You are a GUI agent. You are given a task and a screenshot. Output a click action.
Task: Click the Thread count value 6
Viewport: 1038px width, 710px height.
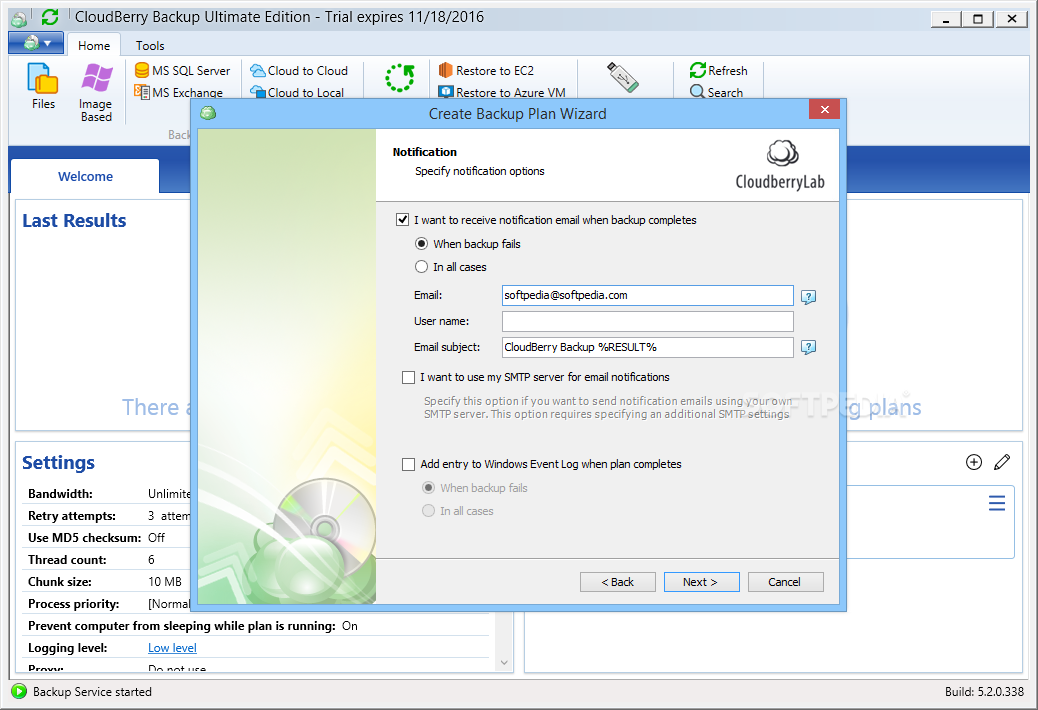pyautogui.click(x=151, y=560)
